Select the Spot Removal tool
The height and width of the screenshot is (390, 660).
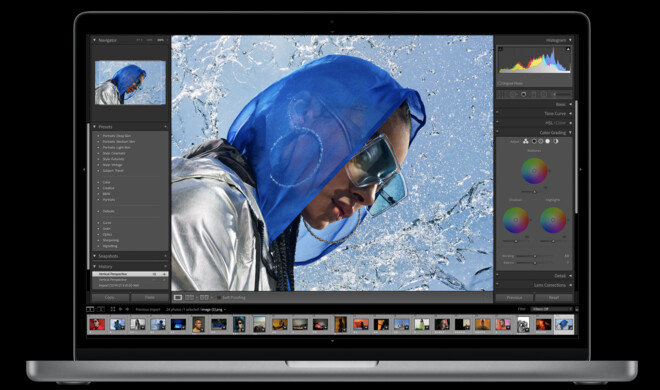tap(514, 94)
